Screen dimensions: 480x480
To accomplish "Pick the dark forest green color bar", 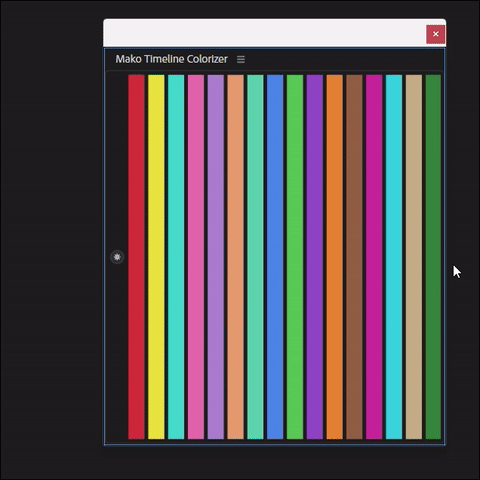I will [433, 257].
